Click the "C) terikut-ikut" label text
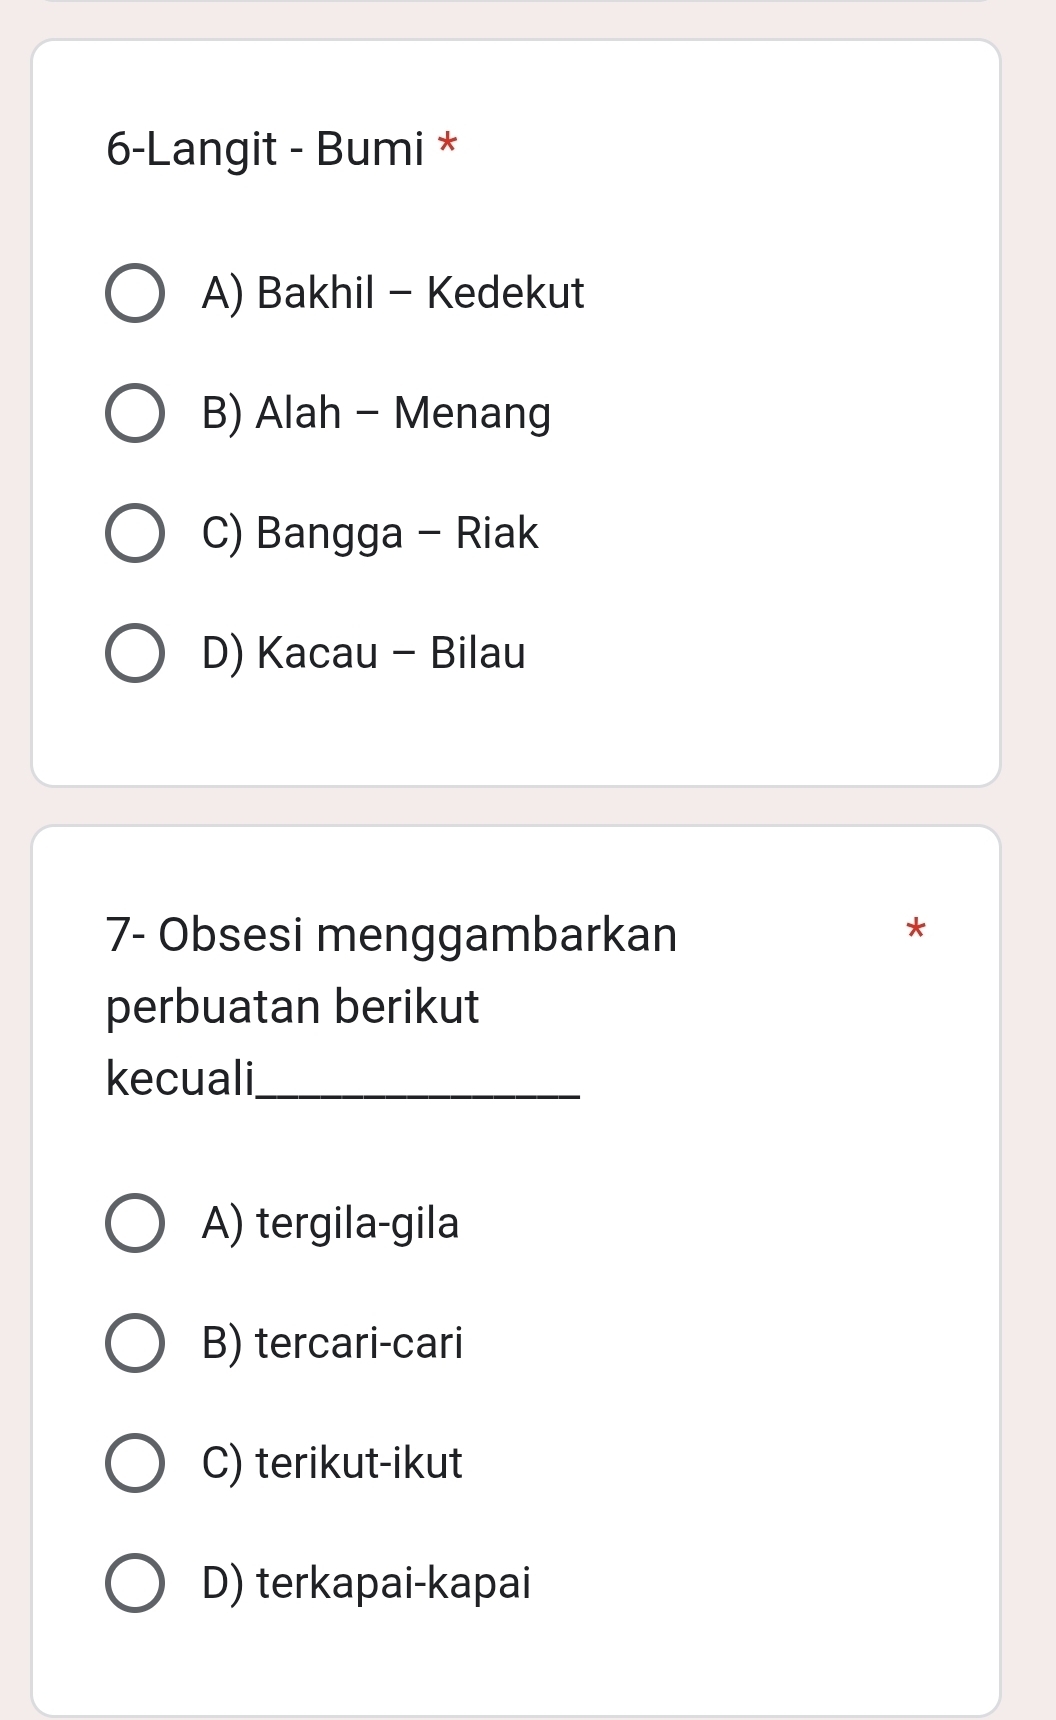Viewport: 1056px width, 1720px height. [x=332, y=1463]
